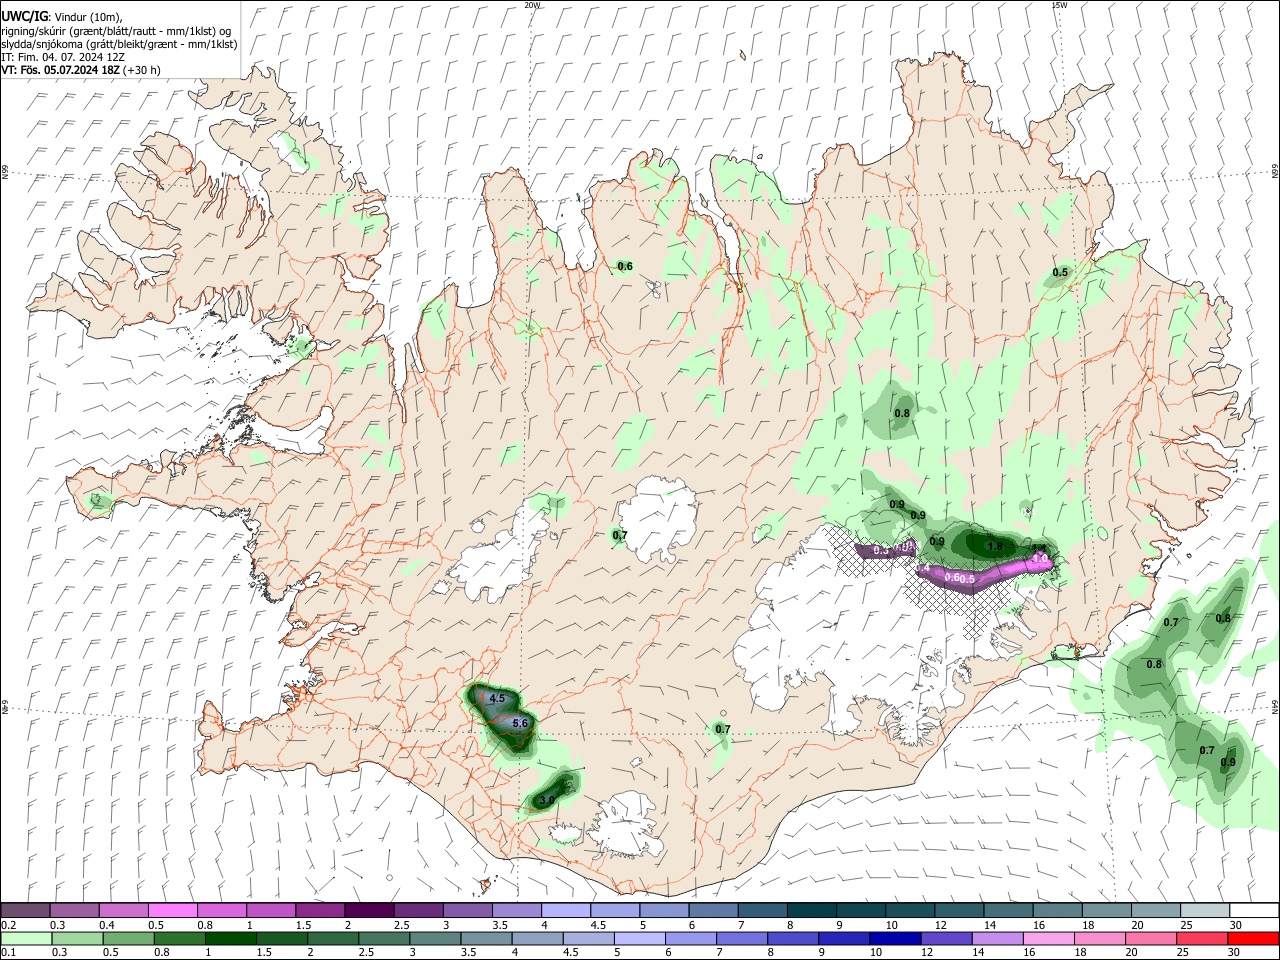Viewport: 1280px width, 960px height.
Task: Click the 5.6 rainfall value on the map
Action: pos(520,723)
